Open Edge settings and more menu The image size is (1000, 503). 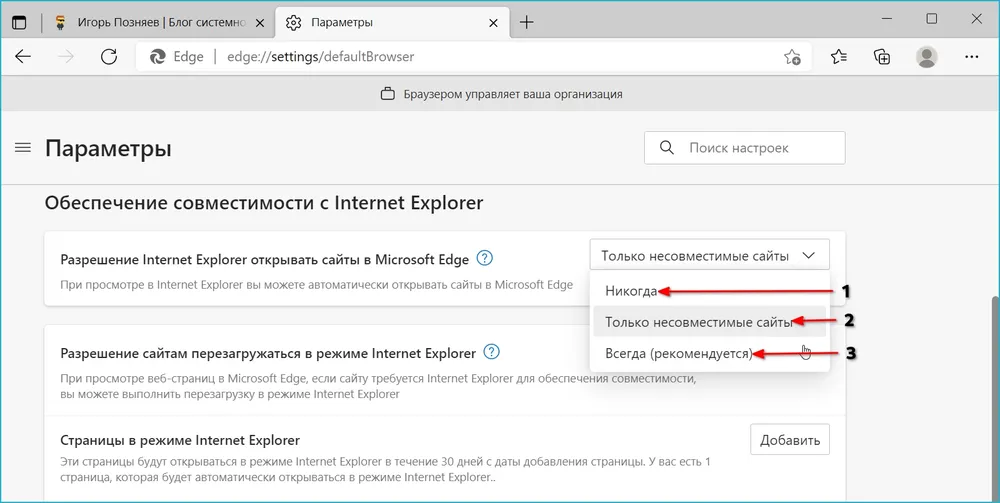pos(971,57)
